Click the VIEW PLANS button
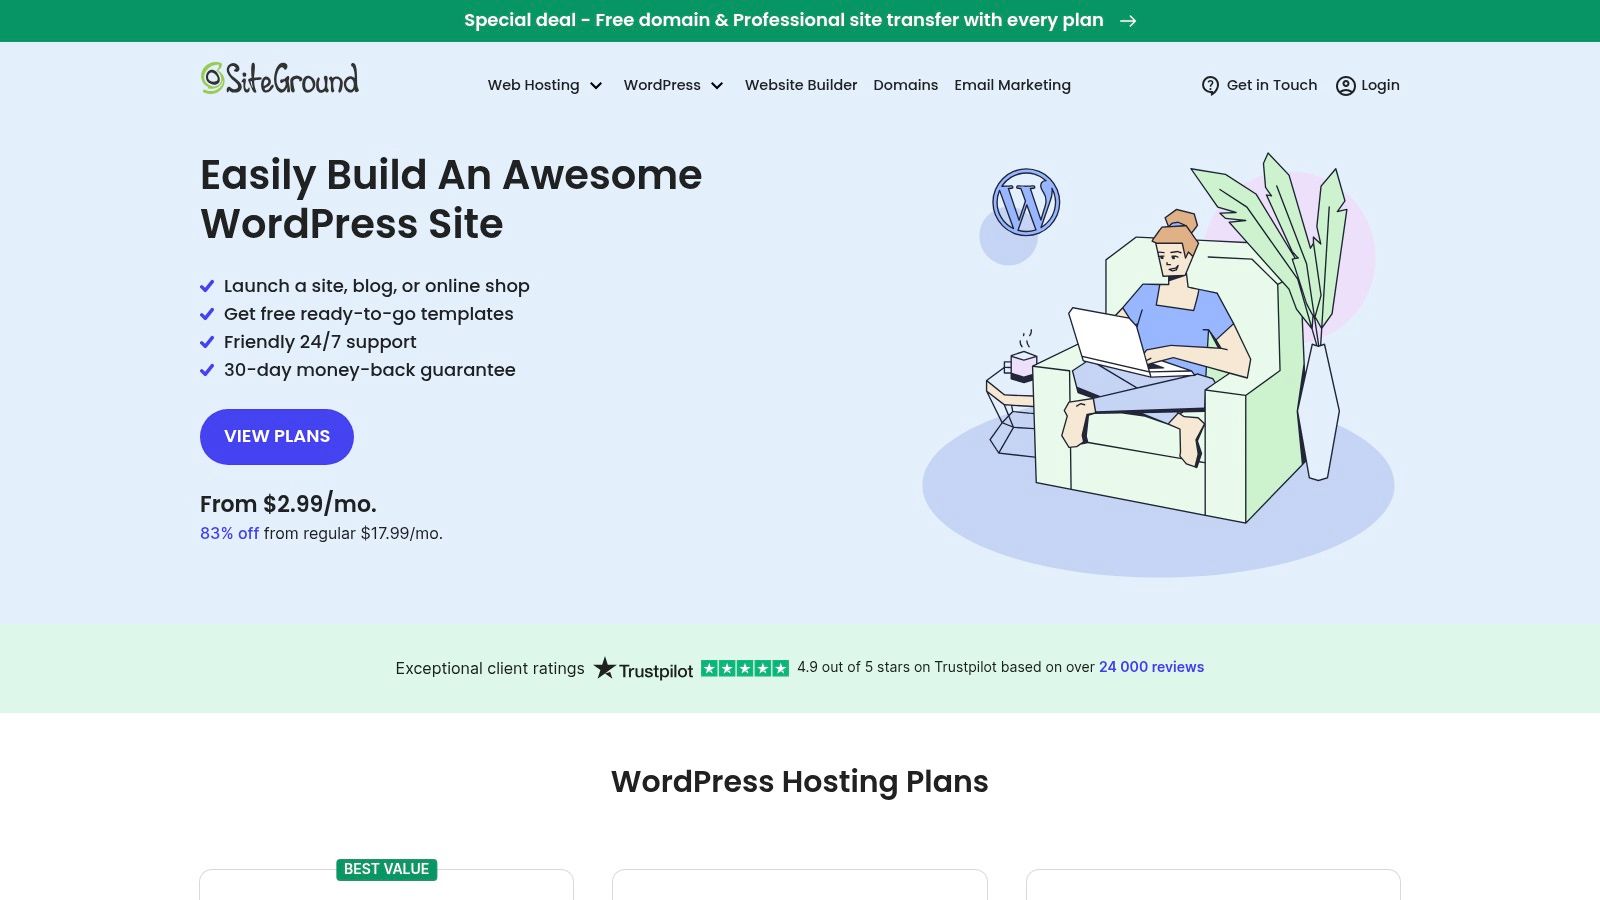 tap(276, 436)
